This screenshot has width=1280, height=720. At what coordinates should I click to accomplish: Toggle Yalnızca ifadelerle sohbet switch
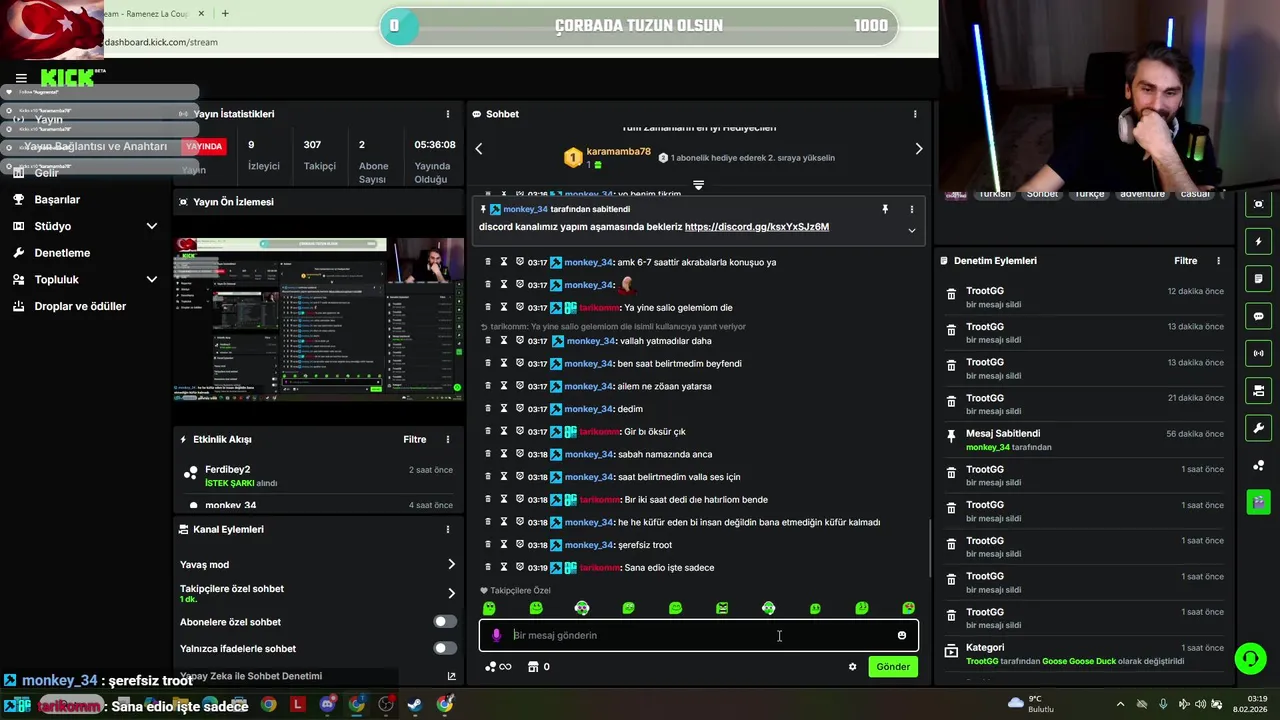tap(445, 648)
